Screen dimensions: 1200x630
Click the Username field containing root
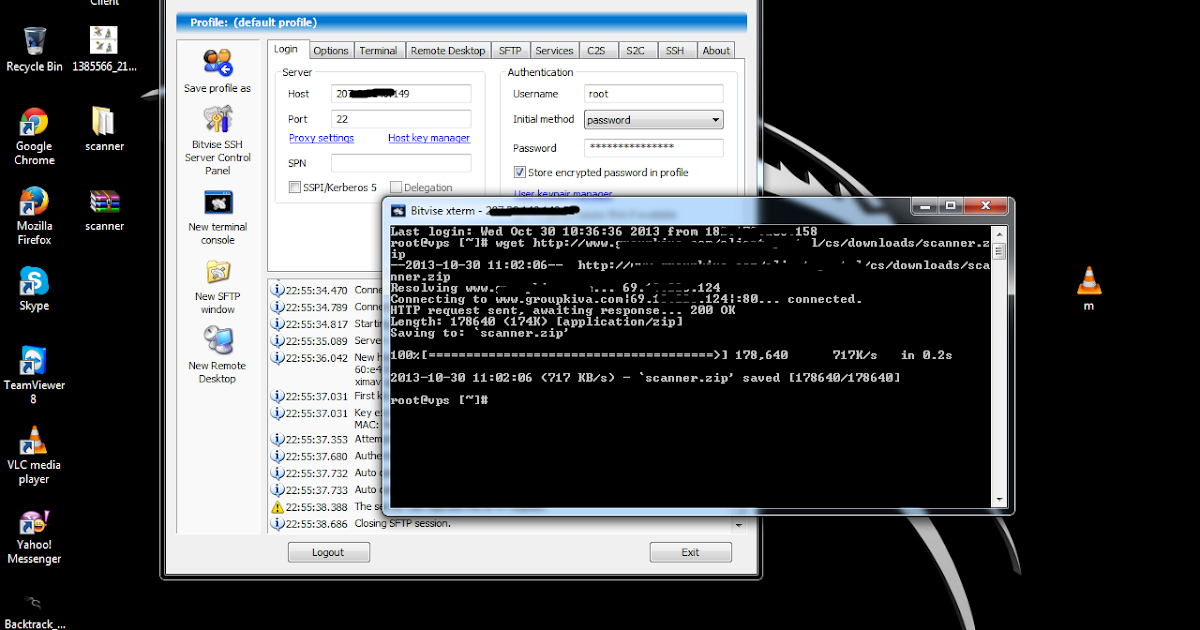(x=653, y=93)
